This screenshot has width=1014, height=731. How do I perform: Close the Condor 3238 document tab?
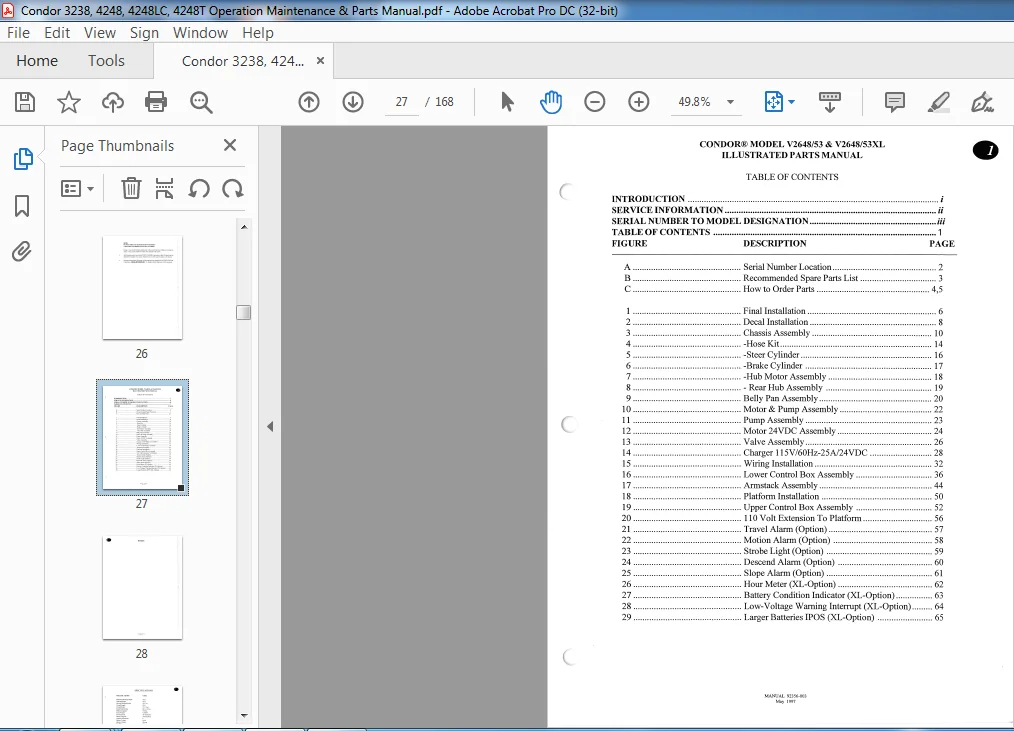click(320, 61)
